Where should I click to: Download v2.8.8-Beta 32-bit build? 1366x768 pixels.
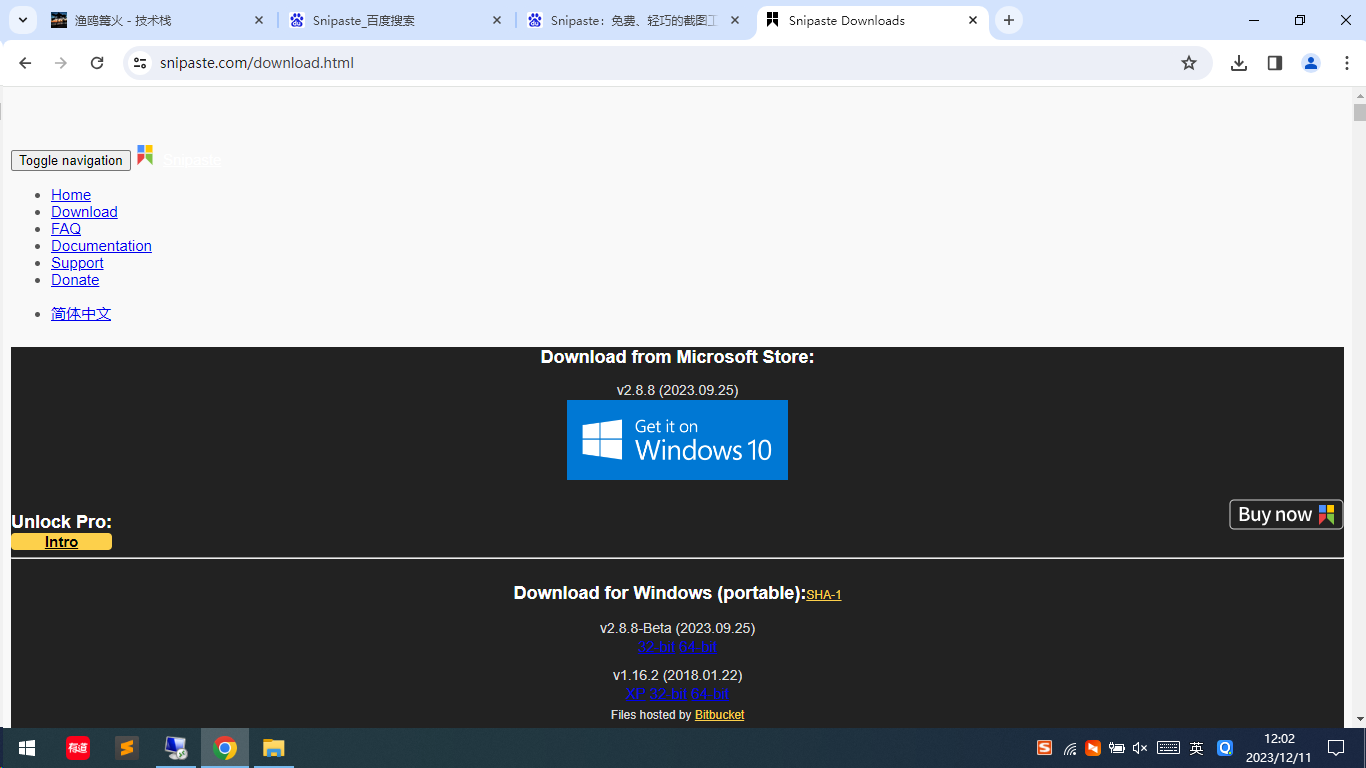point(656,647)
